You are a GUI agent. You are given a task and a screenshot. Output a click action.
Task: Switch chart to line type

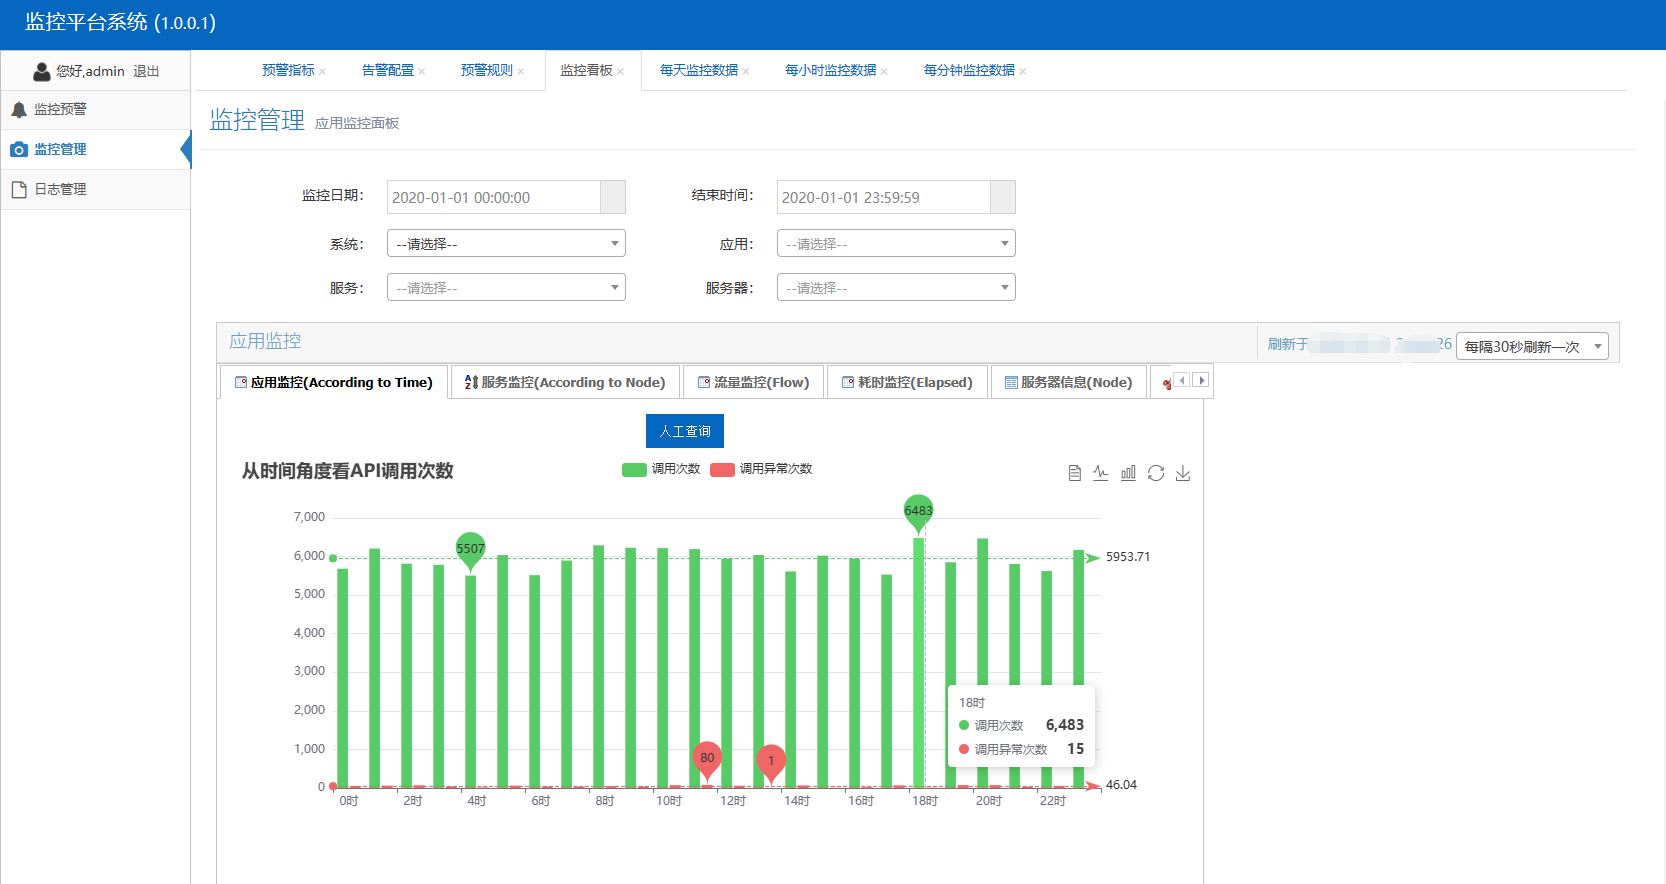point(1101,473)
